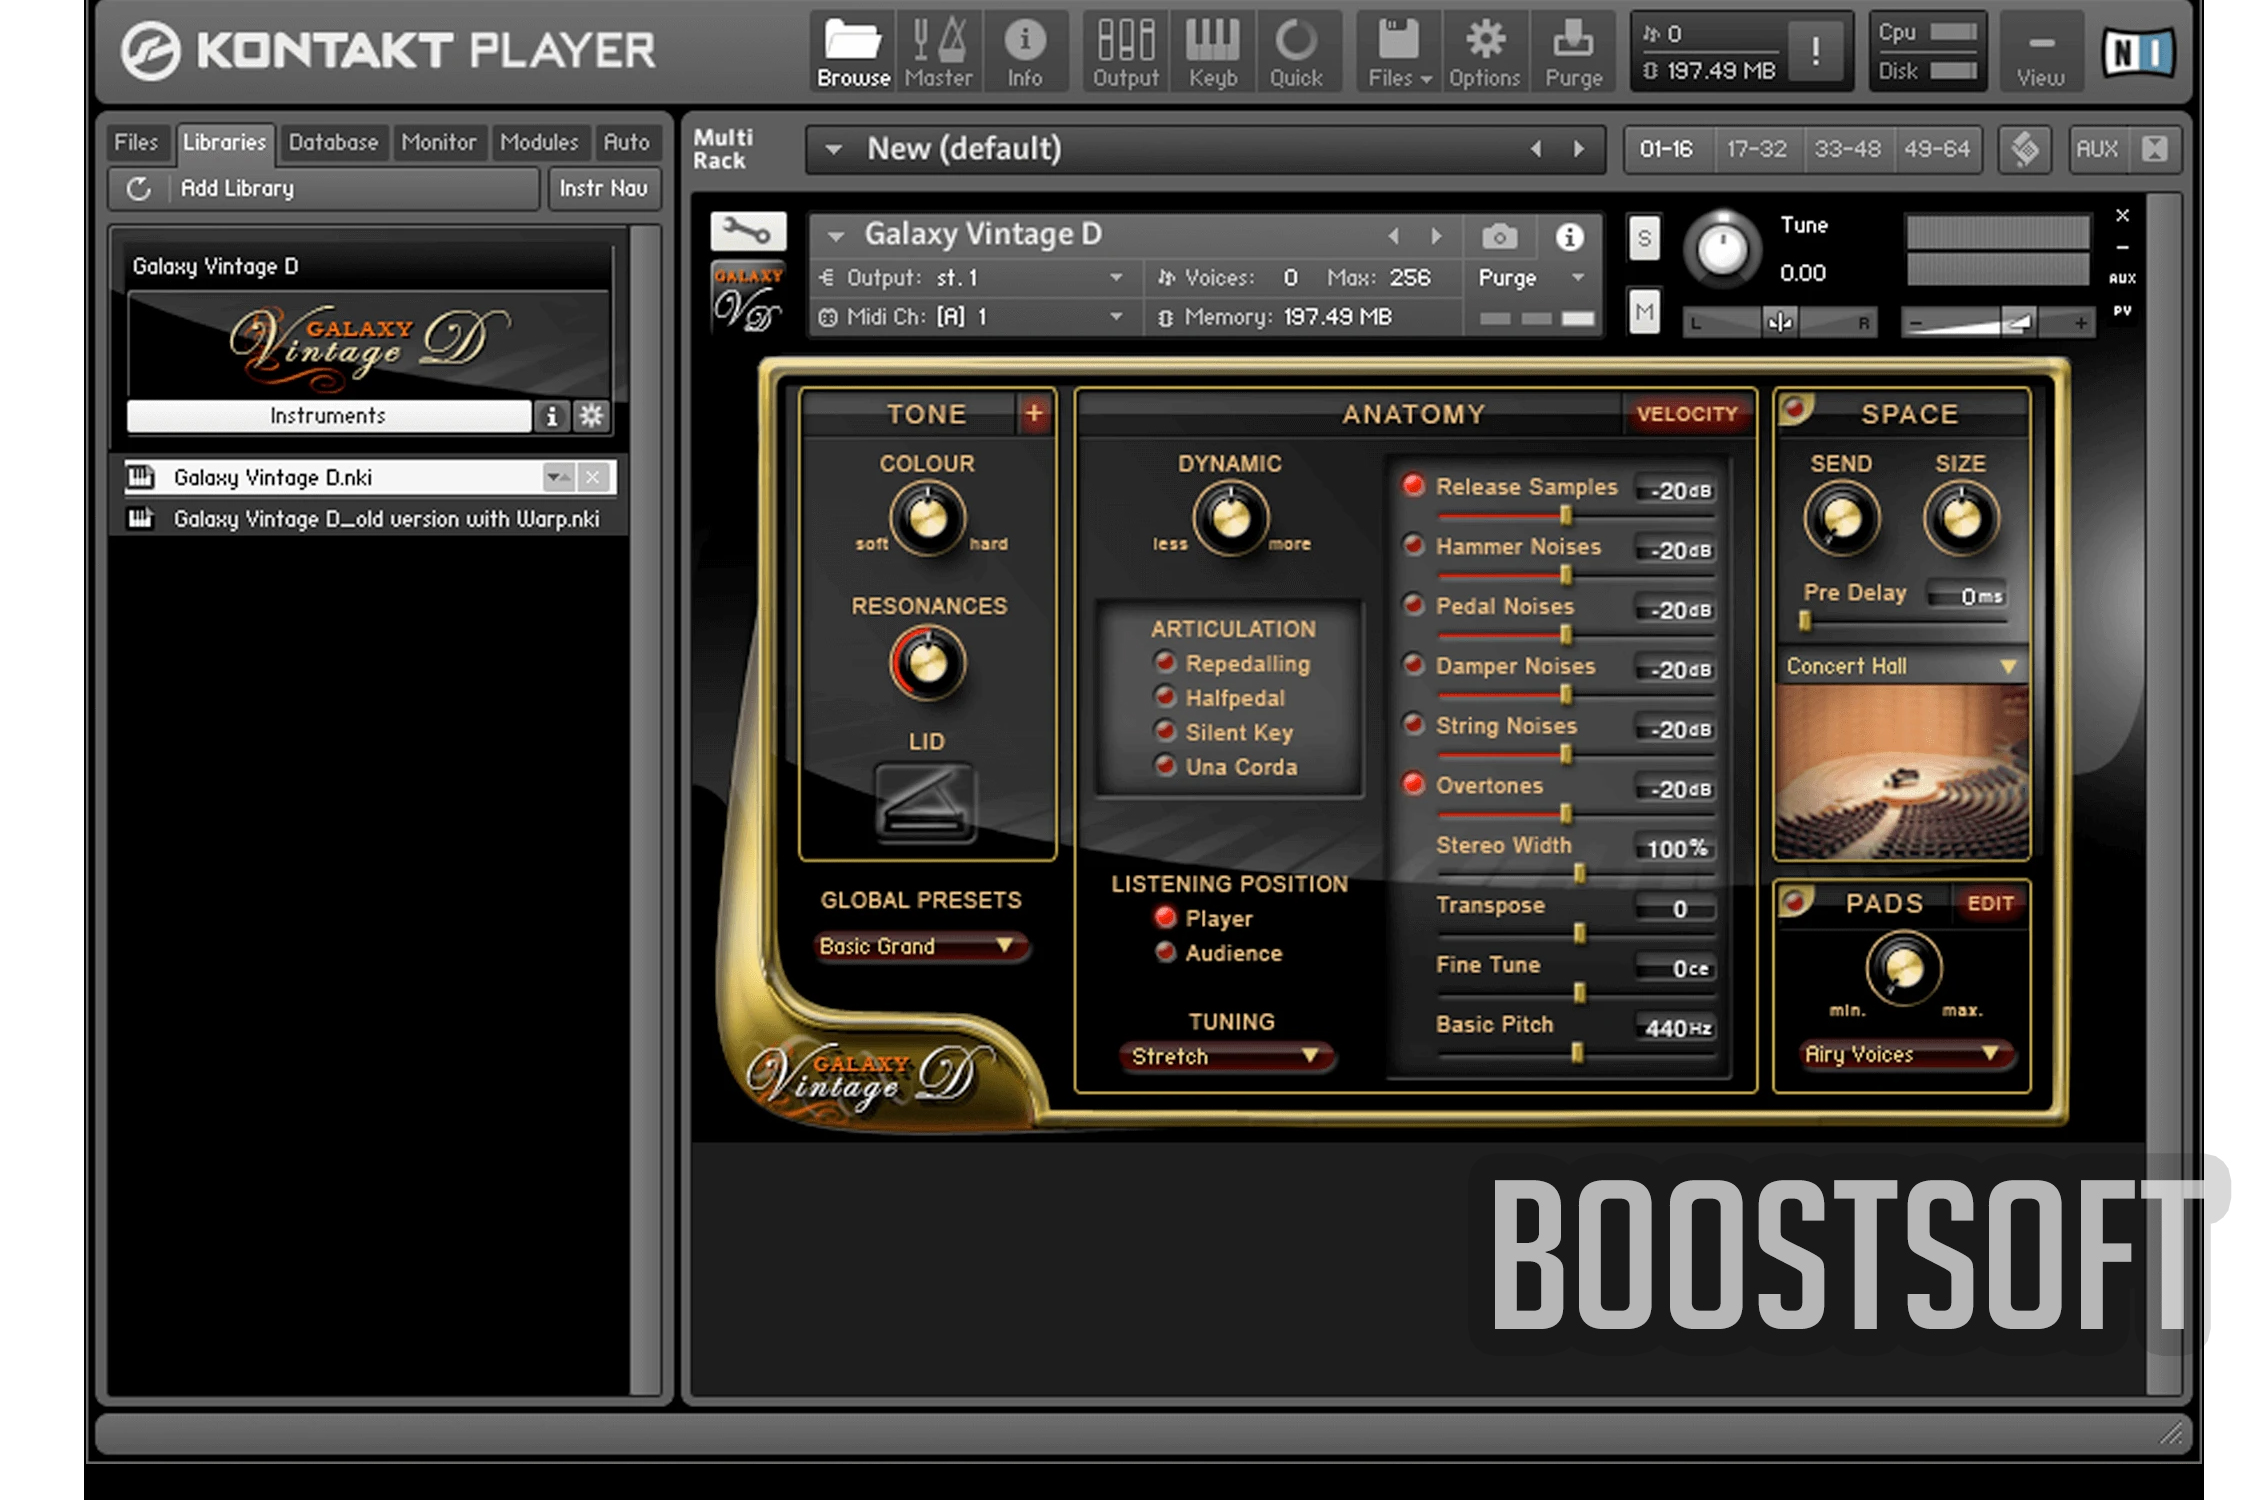Switch to the Auto tab

[x=626, y=142]
